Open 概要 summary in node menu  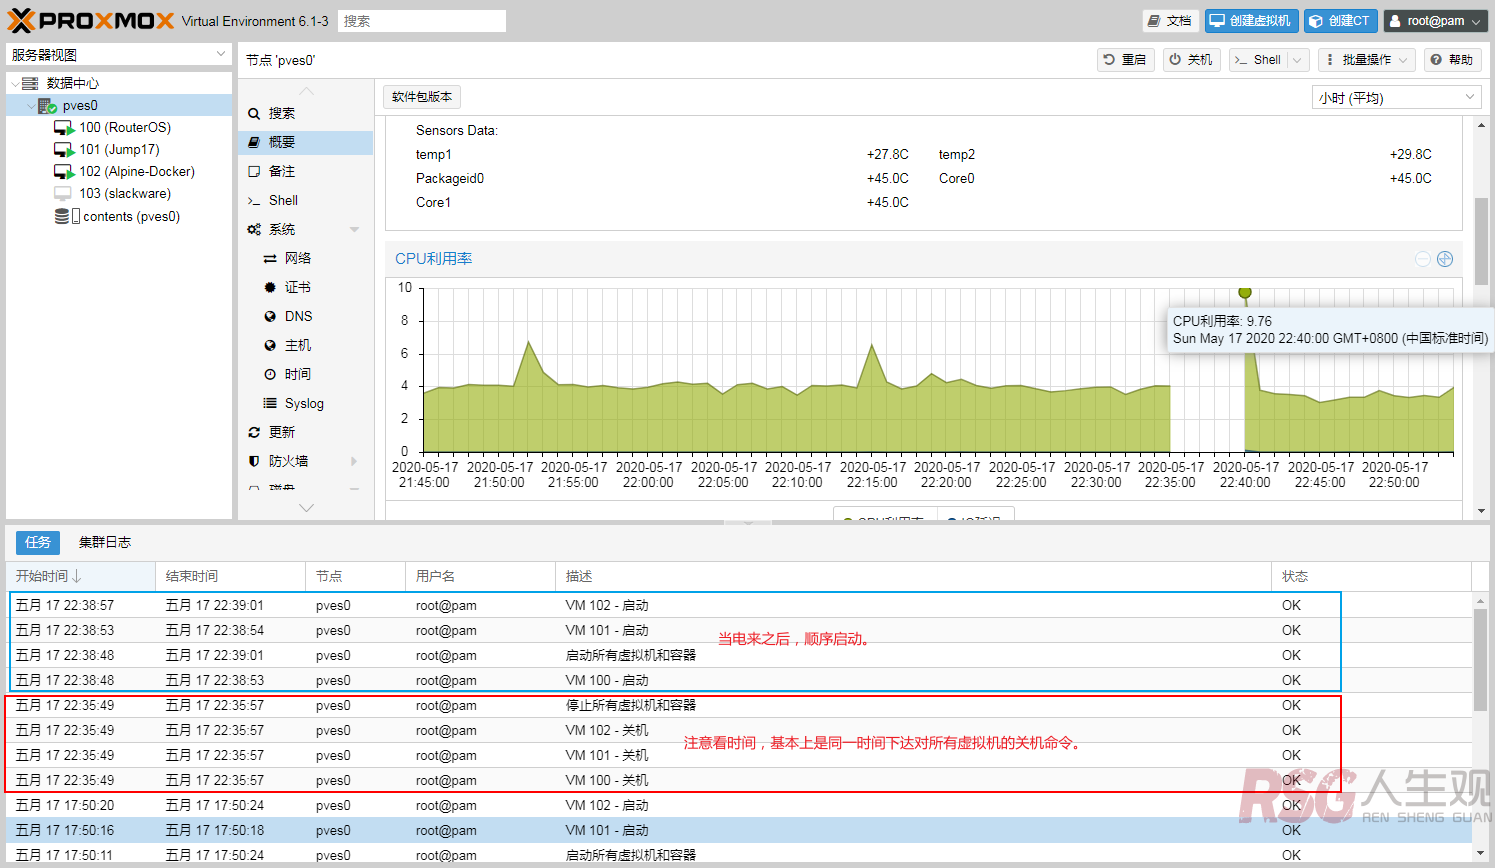(305, 142)
